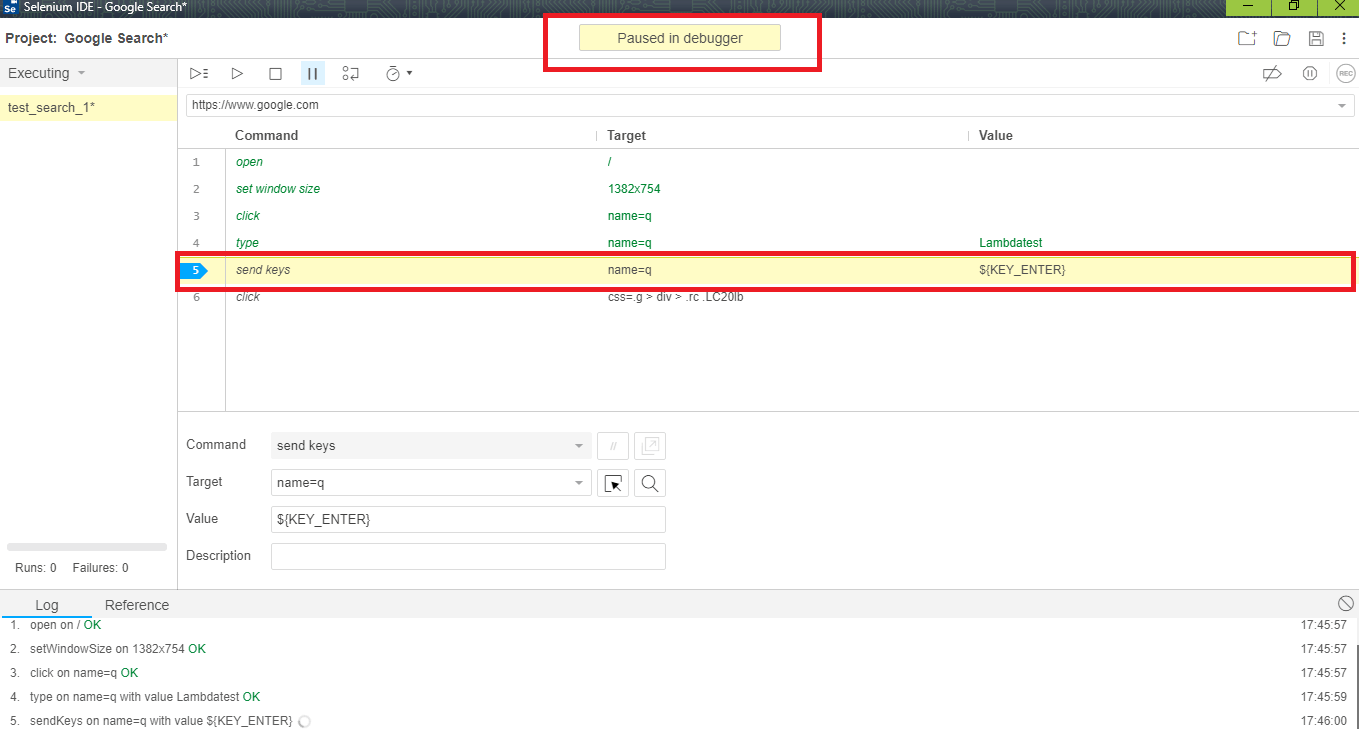Click Run all tests icon

pyautogui.click(x=199, y=73)
